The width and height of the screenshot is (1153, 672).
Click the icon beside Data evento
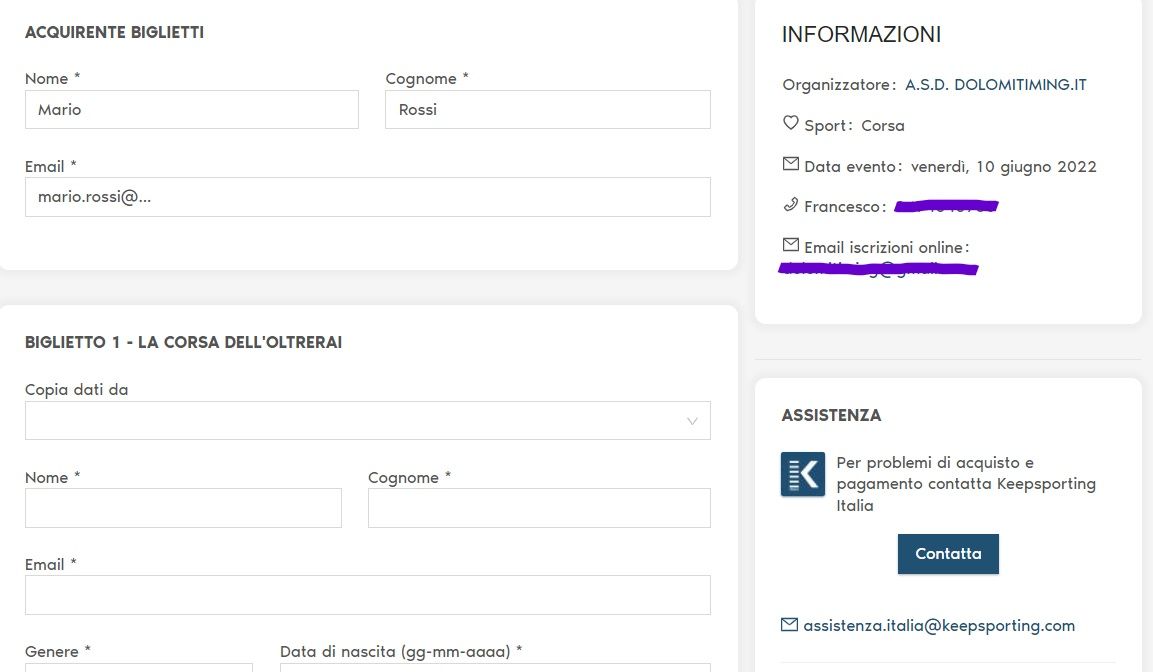pyautogui.click(x=790, y=164)
